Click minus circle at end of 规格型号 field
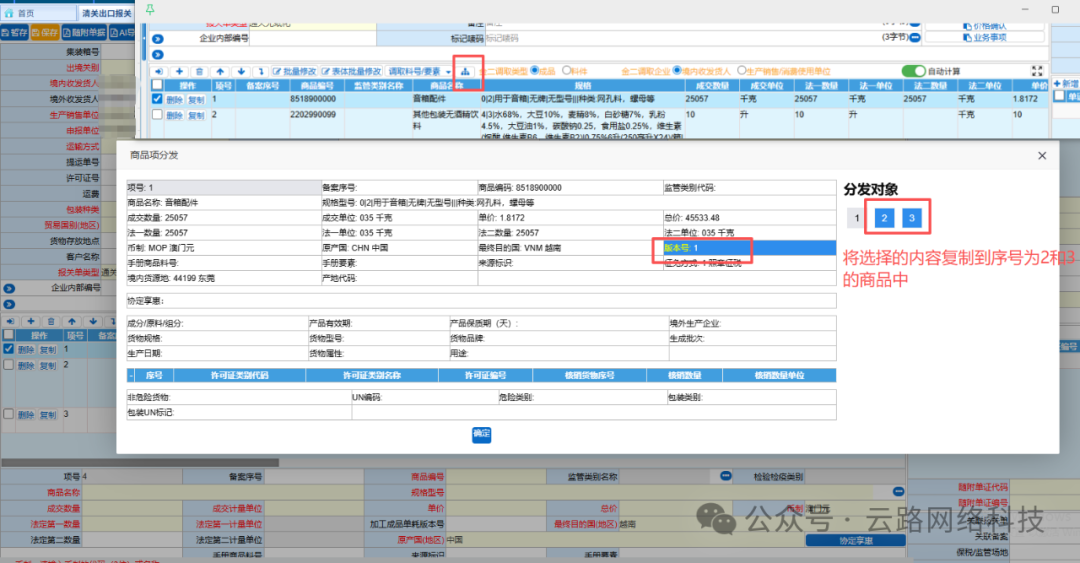 898,491
